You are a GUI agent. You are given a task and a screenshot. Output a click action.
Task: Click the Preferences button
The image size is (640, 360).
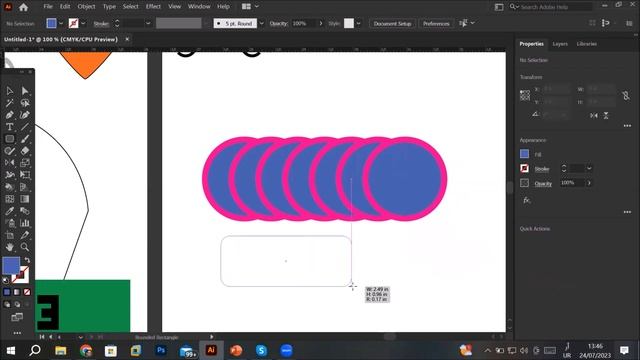click(x=436, y=24)
